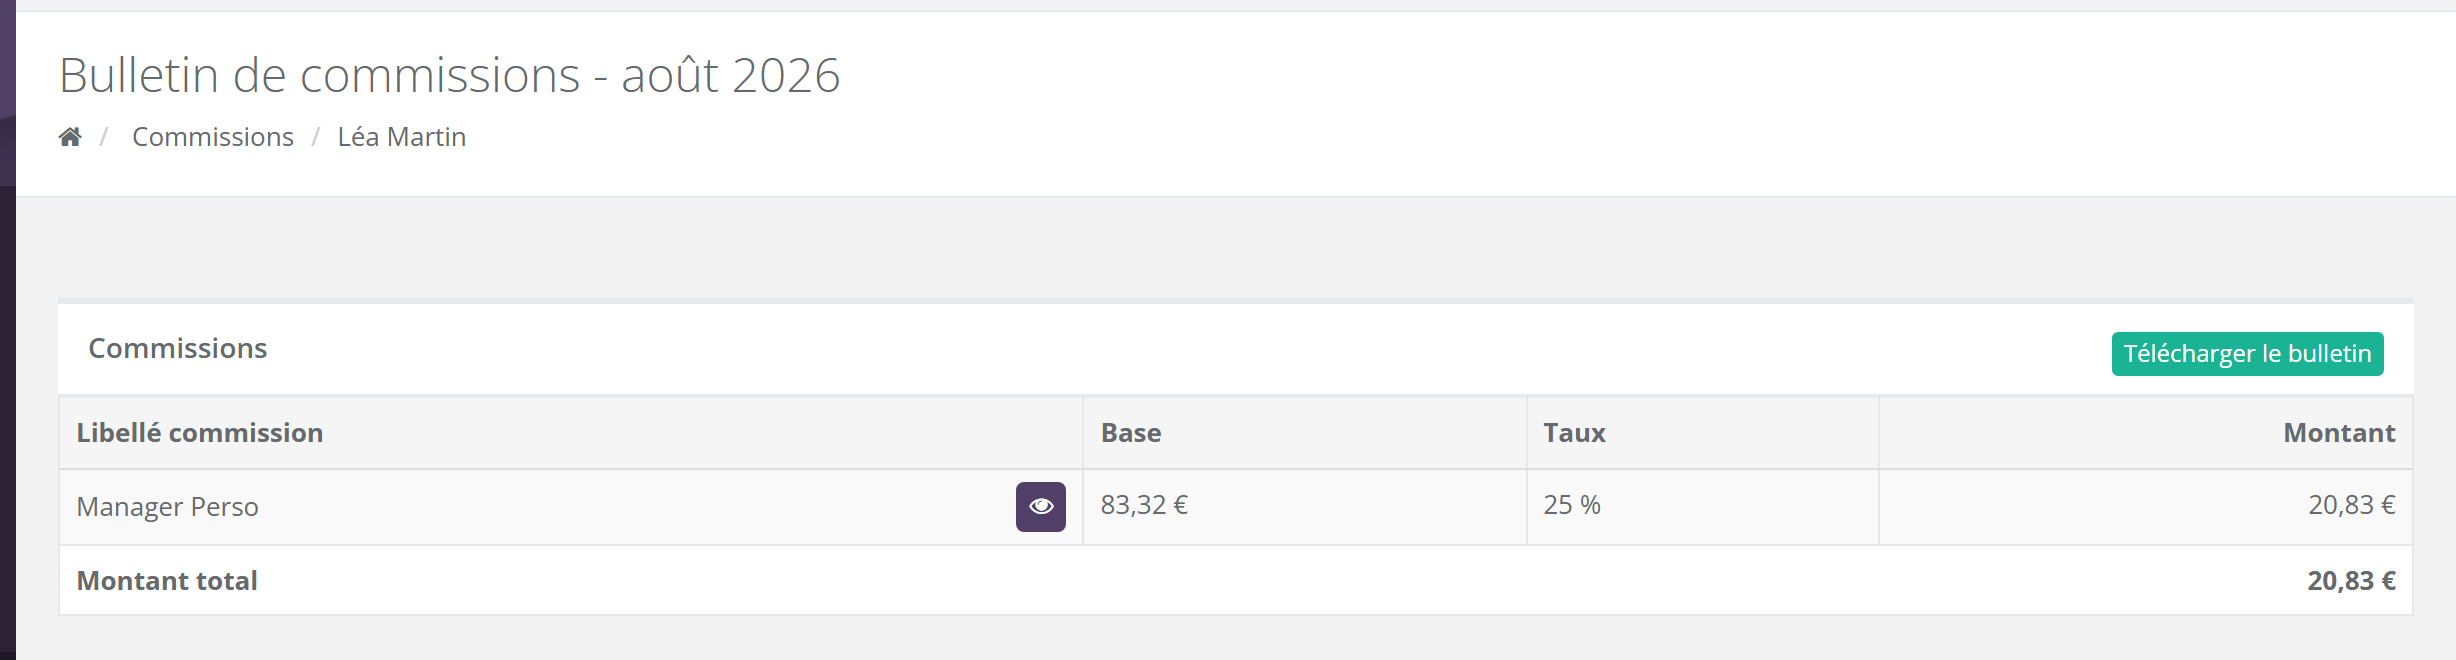
Task: Click the bold total 20,83 € value
Action: 2352,581
